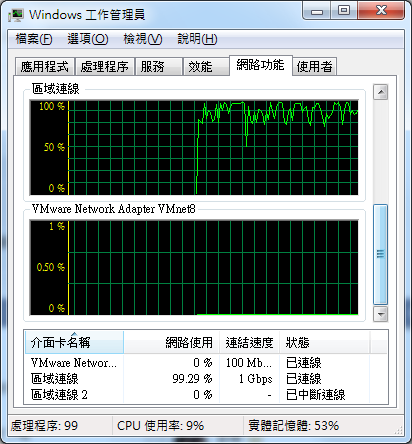
Task: Select the 區域連線 2 adapter row
Action: coord(206,395)
